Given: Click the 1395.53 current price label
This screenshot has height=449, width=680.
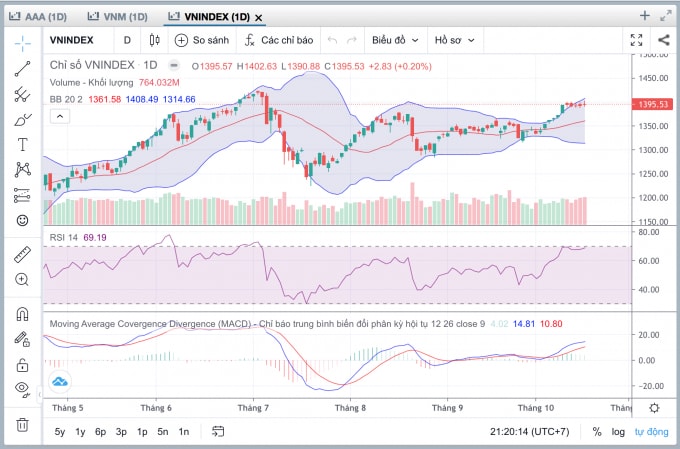Looking at the screenshot, I should click(x=652, y=104).
